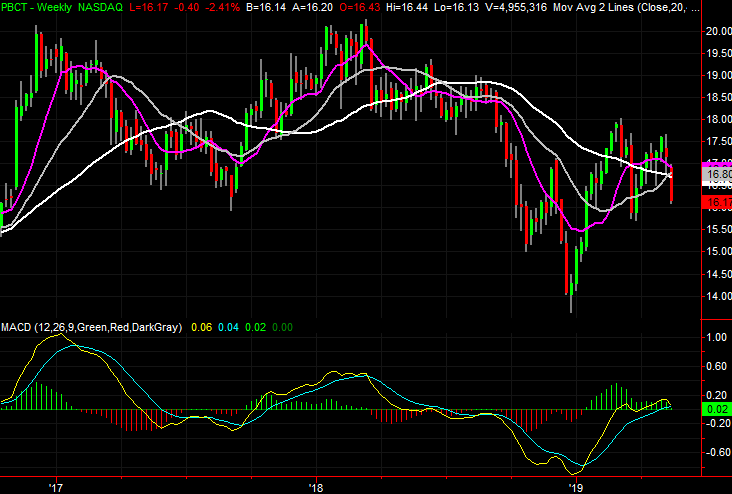Click the '17 year marker on time axis
This screenshot has width=732, height=494.
click(x=56, y=486)
